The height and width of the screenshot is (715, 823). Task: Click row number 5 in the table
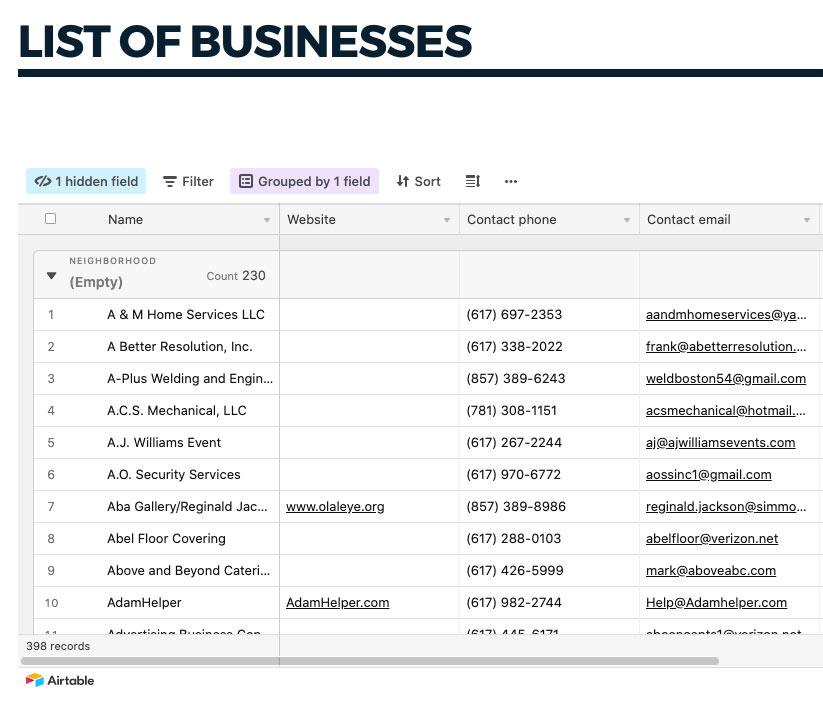click(51, 443)
